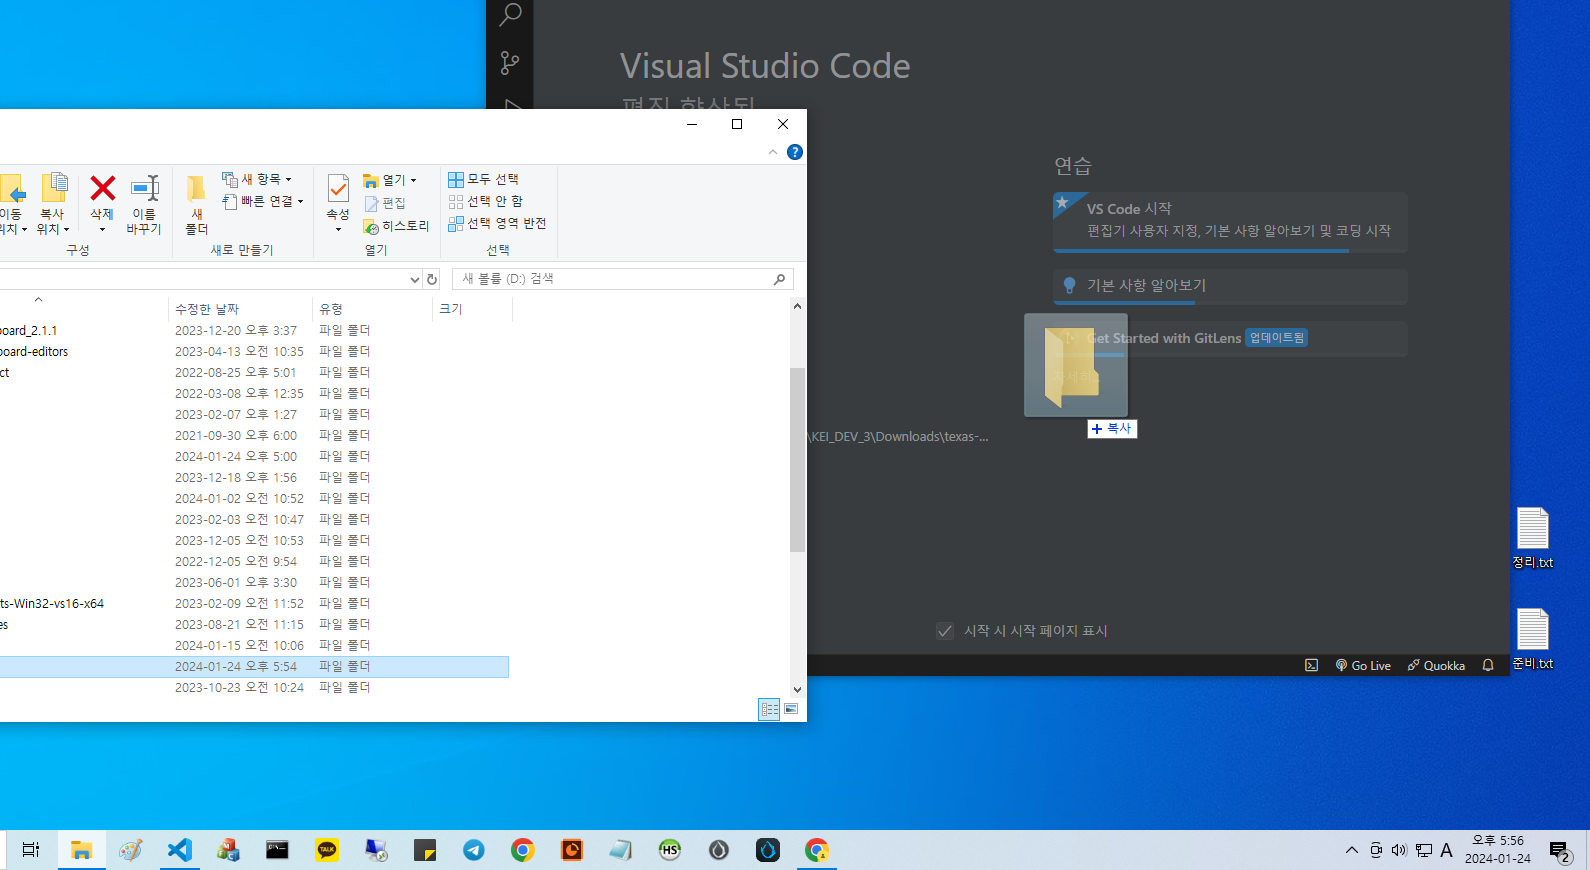Viewport: 1590px width, 870px height.
Task: Show hidden system tray icons
Action: click(x=1352, y=850)
